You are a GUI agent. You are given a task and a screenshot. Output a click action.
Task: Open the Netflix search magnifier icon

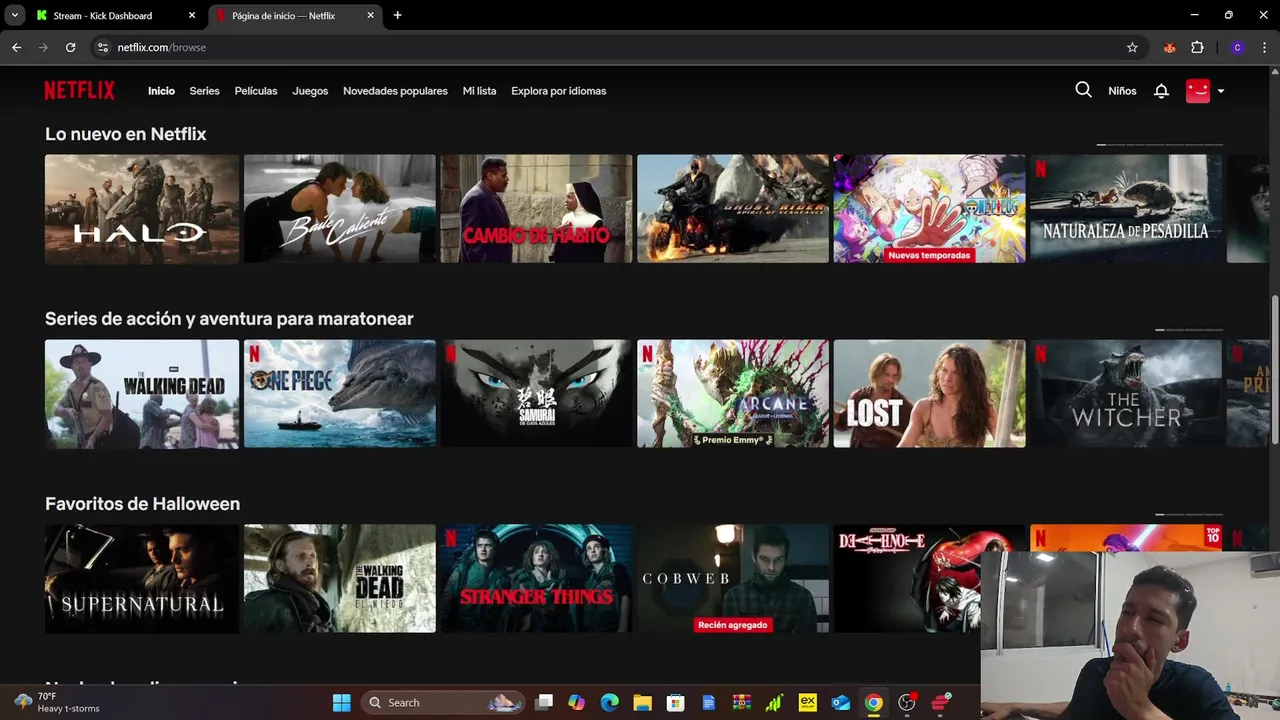[1083, 90]
